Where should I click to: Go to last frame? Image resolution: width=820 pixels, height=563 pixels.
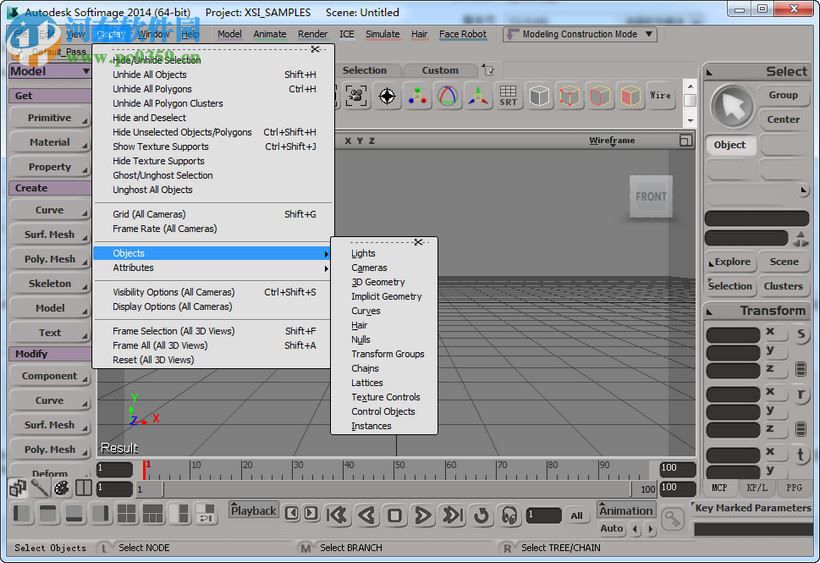click(452, 515)
